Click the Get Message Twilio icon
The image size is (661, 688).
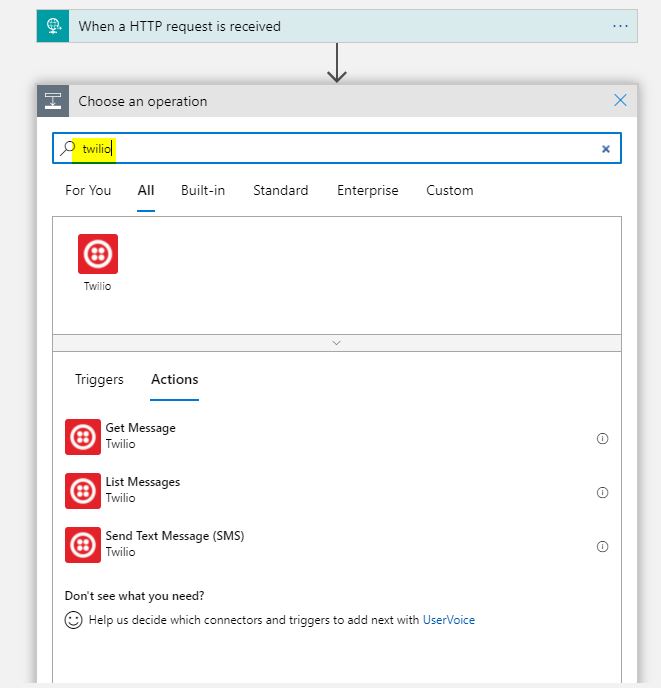pyautogui.click(x=83, y=437)
